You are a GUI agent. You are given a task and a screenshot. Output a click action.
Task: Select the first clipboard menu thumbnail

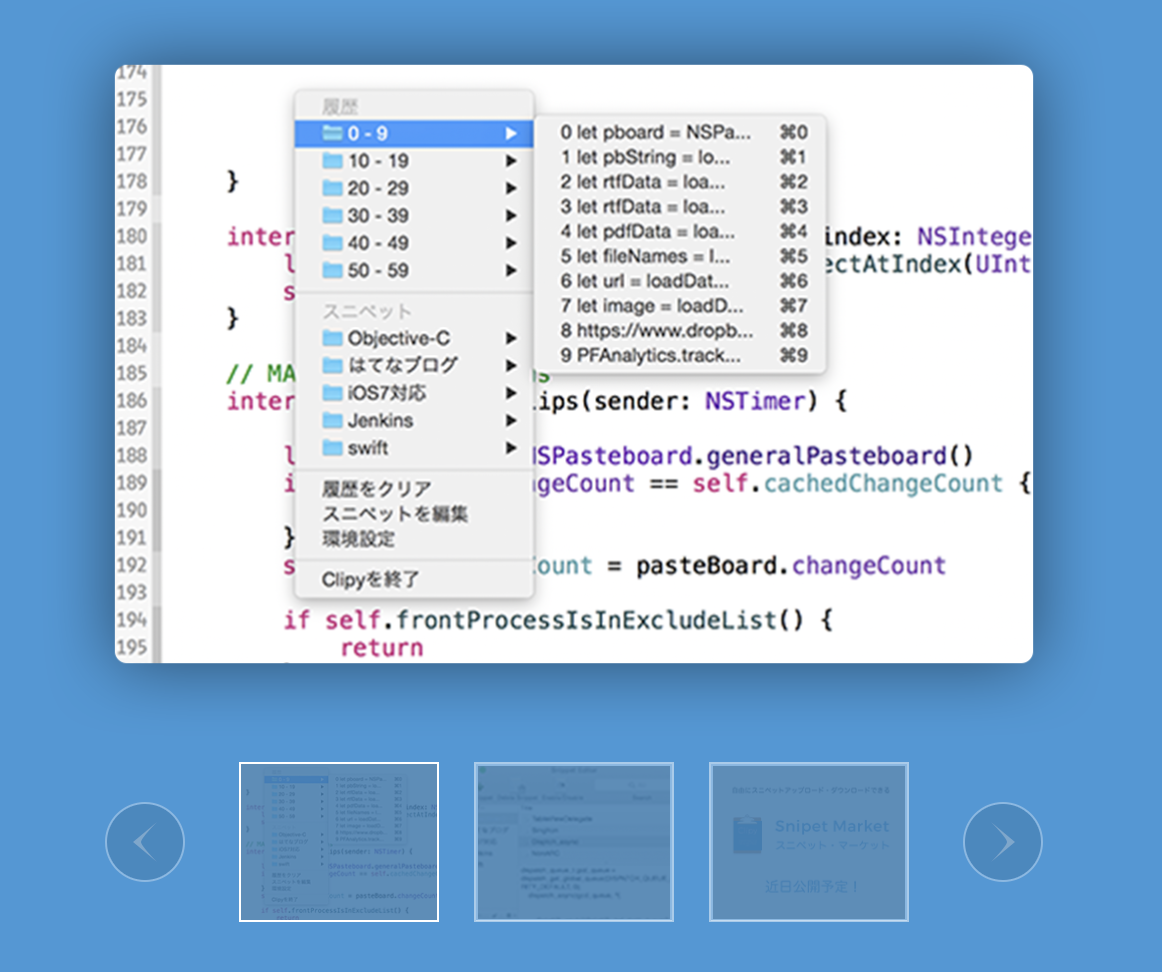339,842
